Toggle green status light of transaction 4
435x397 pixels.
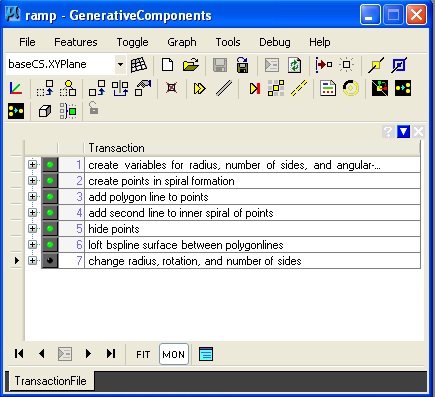point(50,213)
